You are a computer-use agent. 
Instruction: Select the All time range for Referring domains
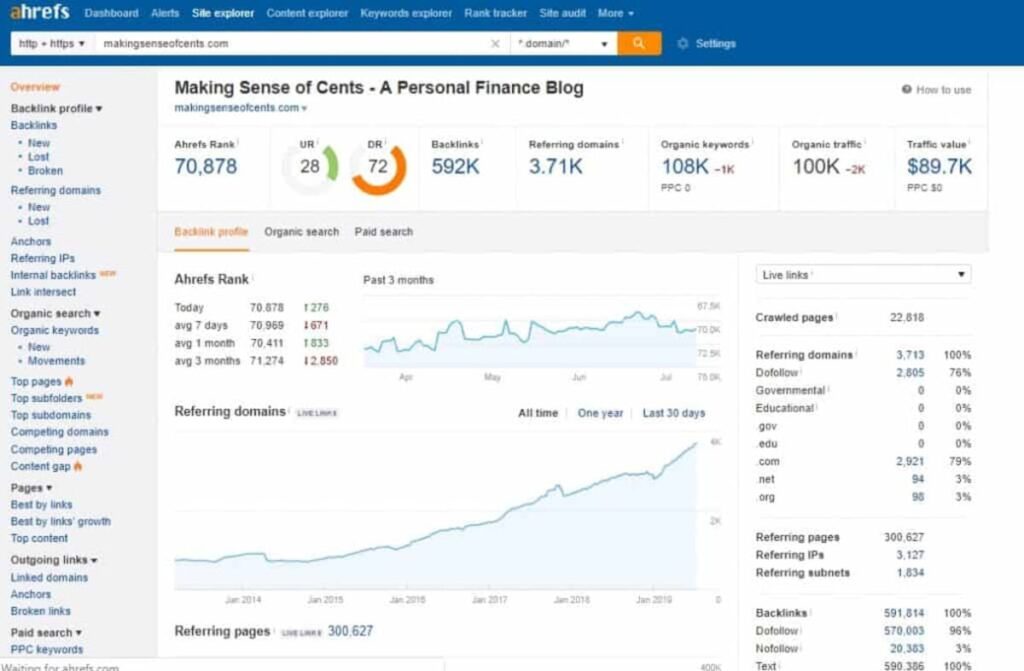(537, 413)
